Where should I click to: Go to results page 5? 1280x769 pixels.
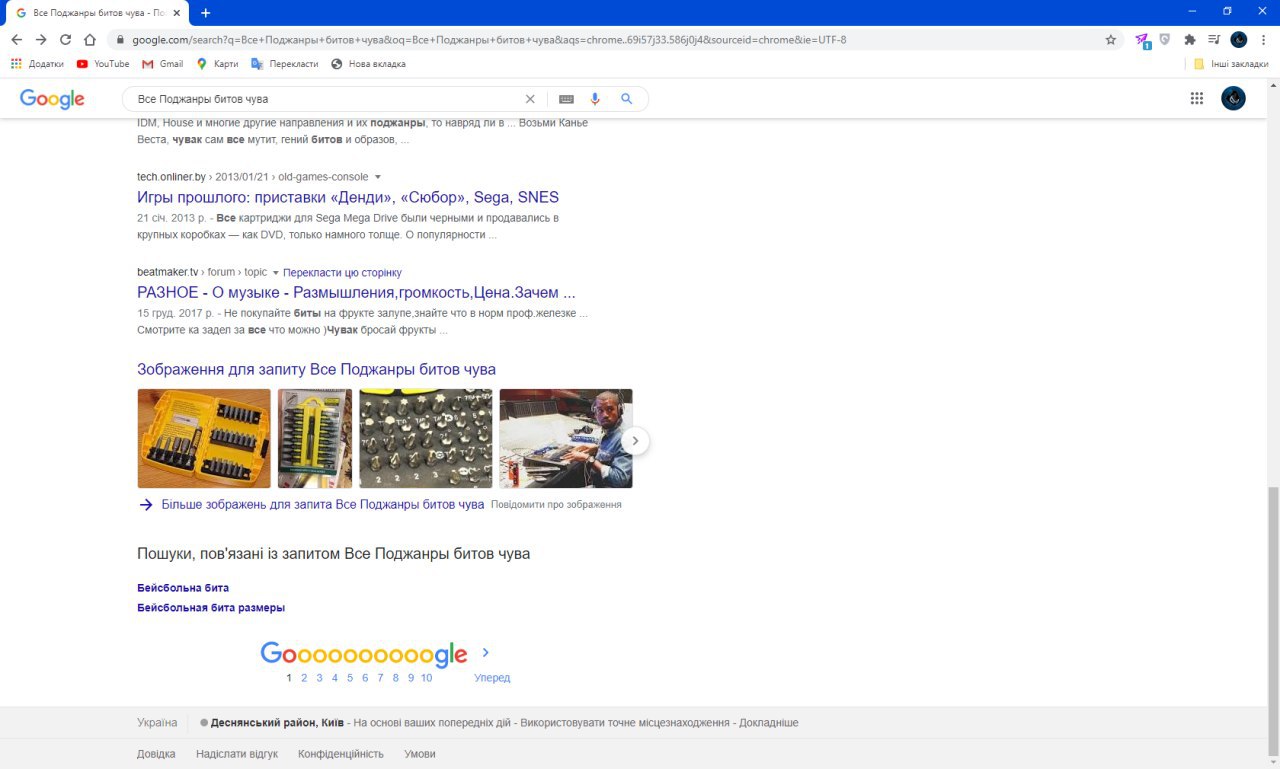click(x=350, y=678)
